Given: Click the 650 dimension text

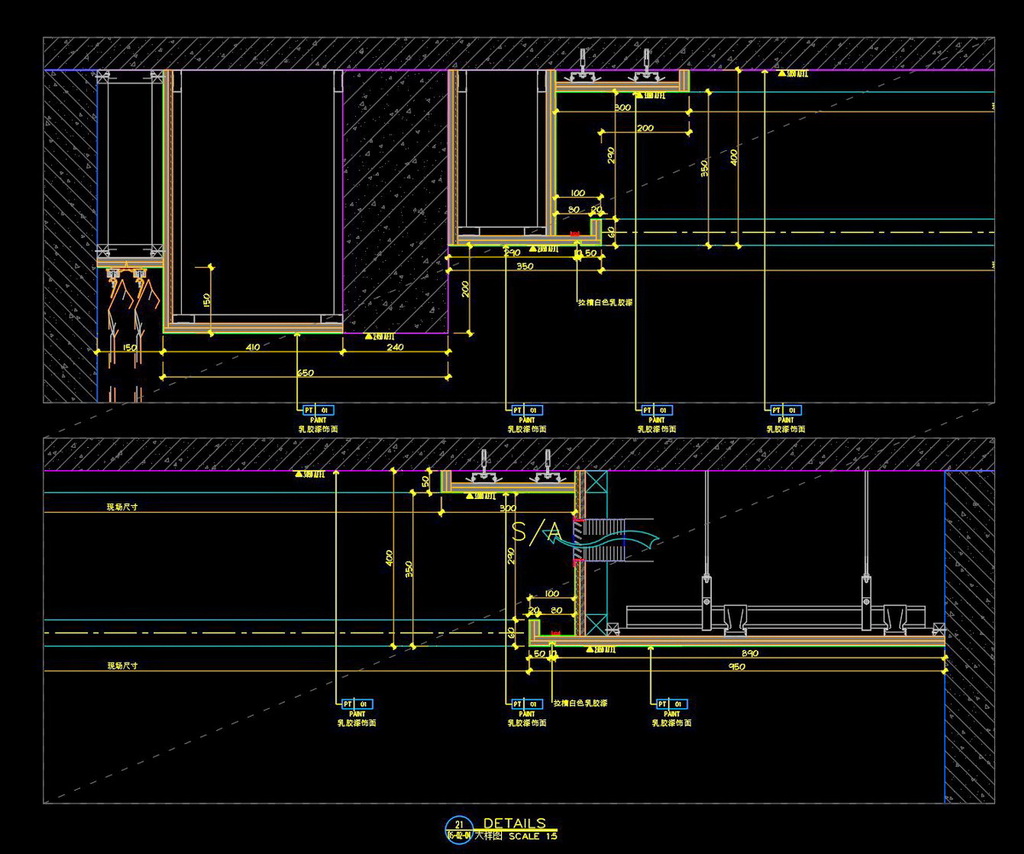Looking at the screenshot, I should click(x=305, y=373).
